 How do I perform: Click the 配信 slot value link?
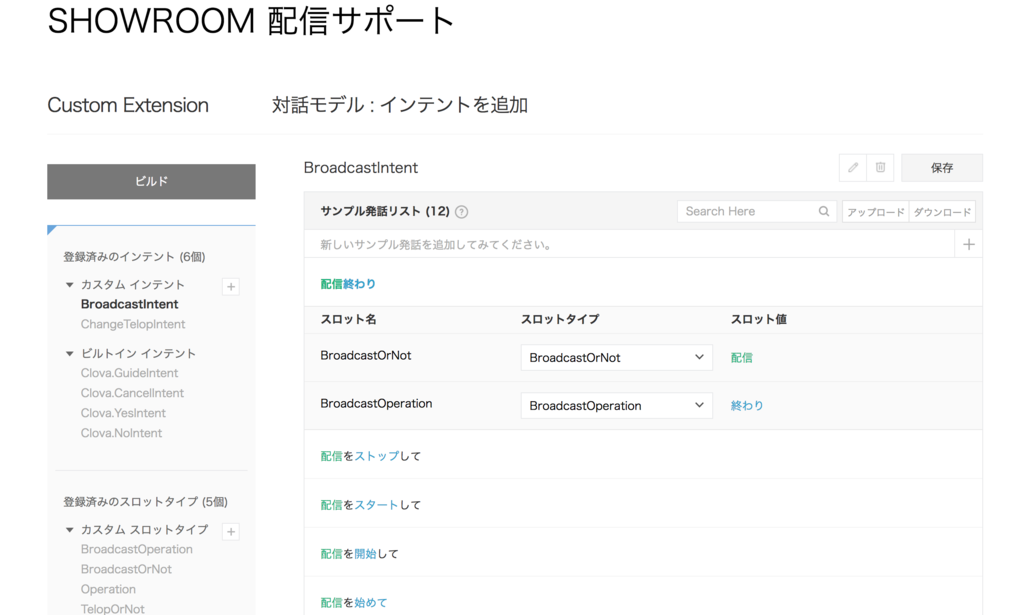pos(742,356)
